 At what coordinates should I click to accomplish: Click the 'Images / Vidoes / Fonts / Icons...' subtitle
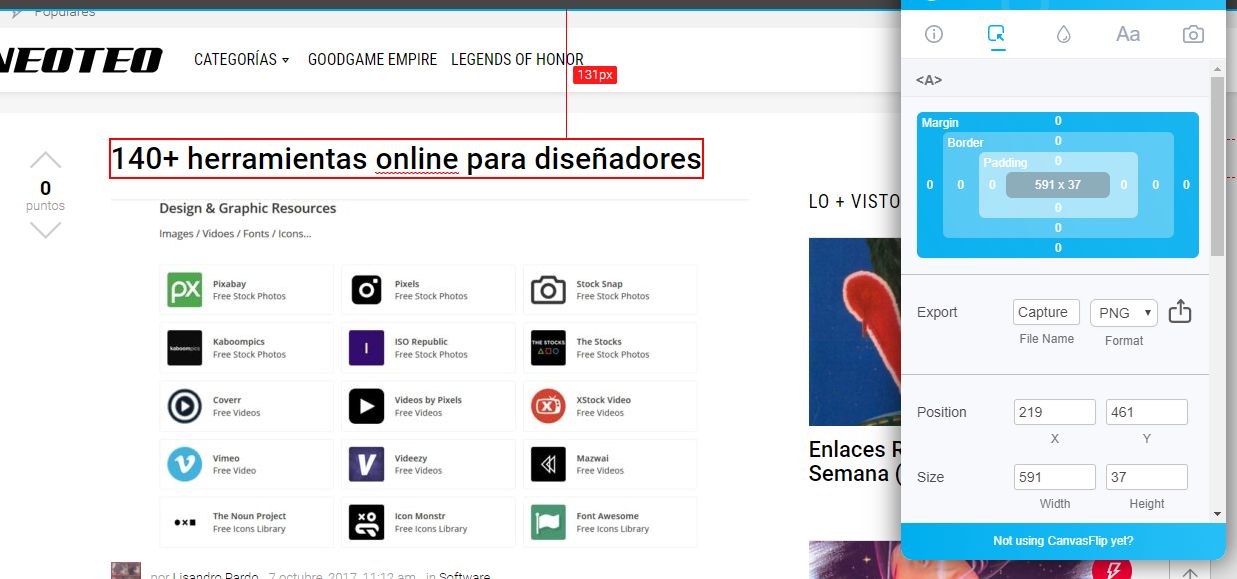click(x=235, y=234)
